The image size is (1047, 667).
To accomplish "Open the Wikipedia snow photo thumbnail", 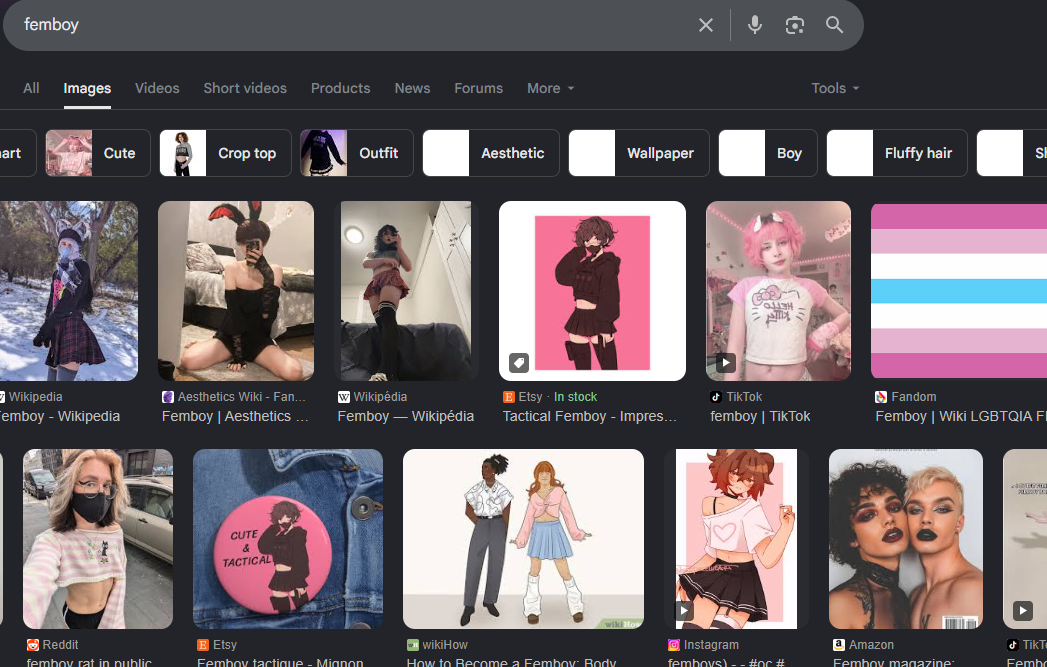I will pos(69,291).
